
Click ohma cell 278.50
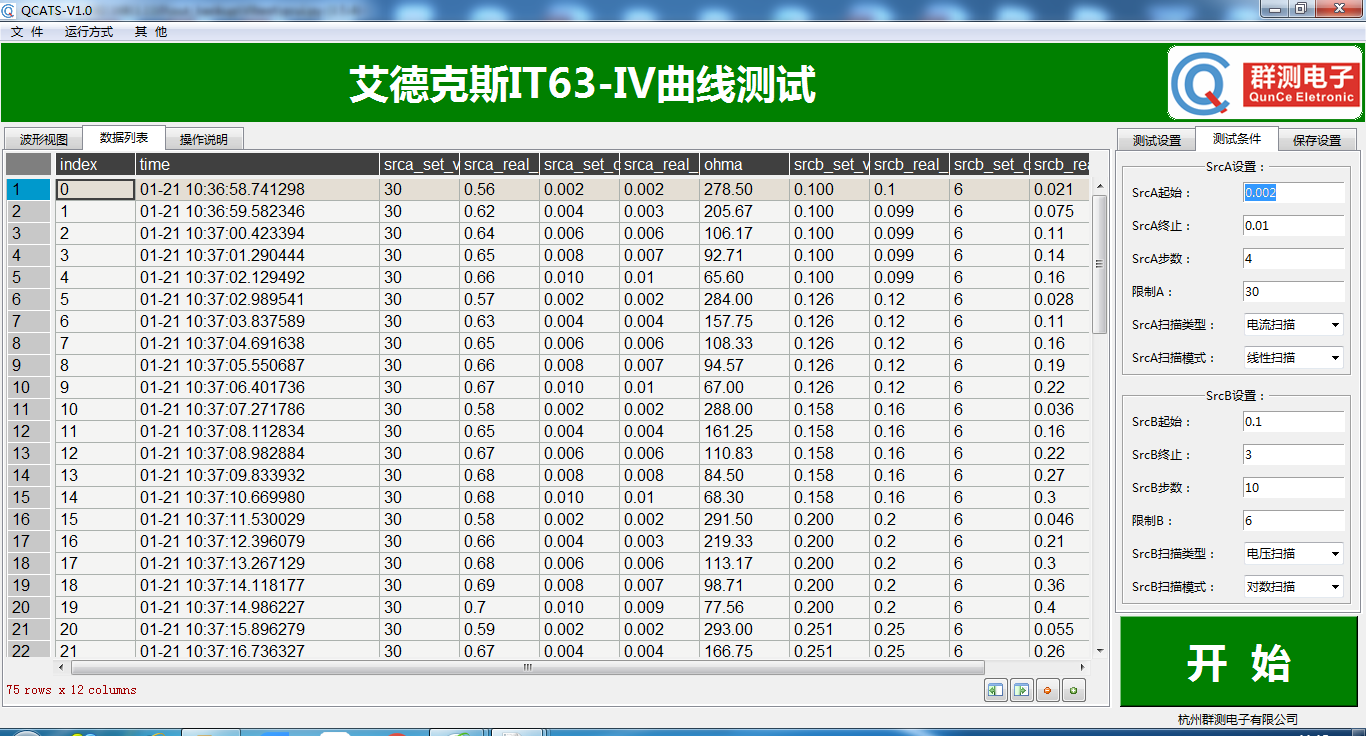(x=744, y=189)
